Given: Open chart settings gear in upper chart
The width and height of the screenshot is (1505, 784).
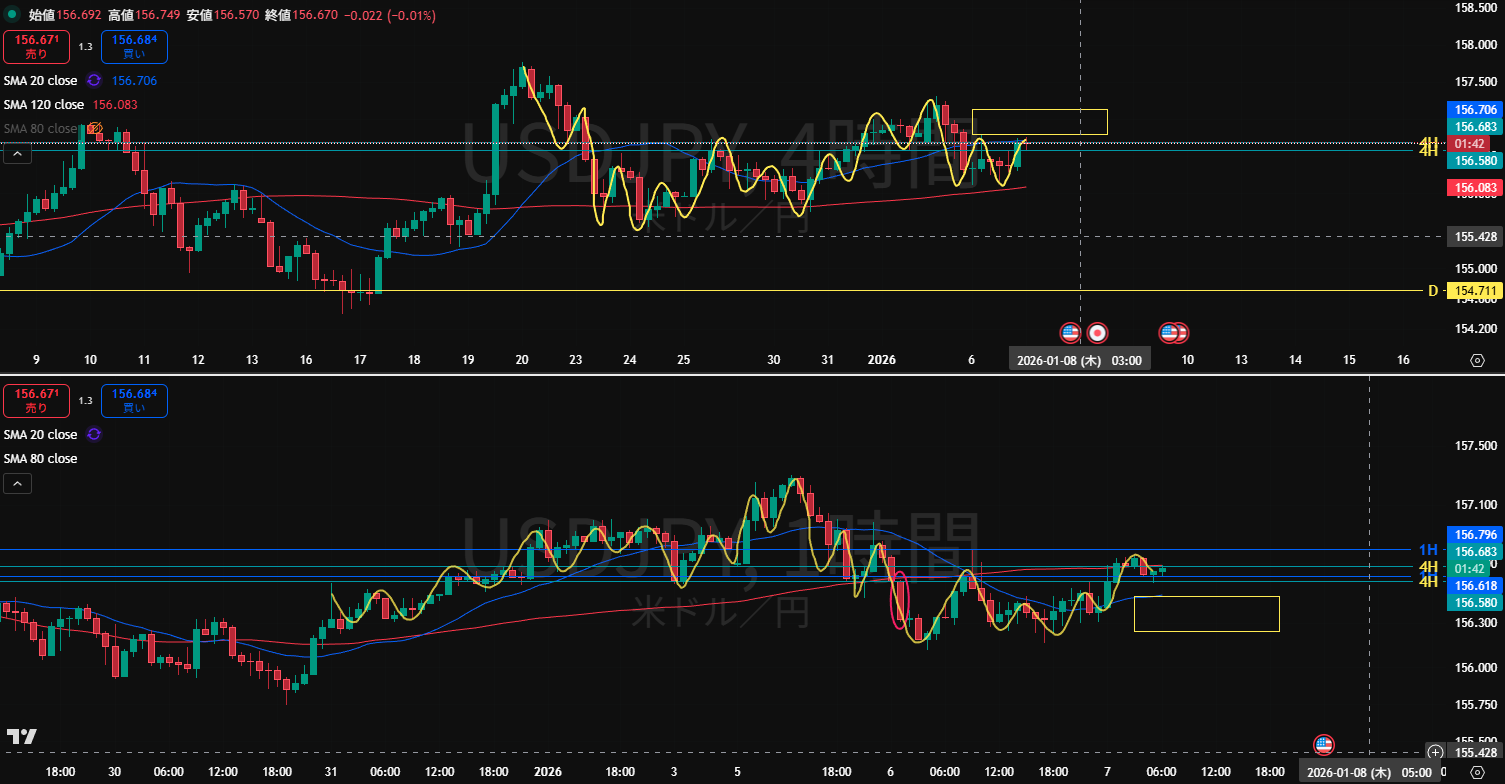Looking at the screenshot, I should point(1477,360).
